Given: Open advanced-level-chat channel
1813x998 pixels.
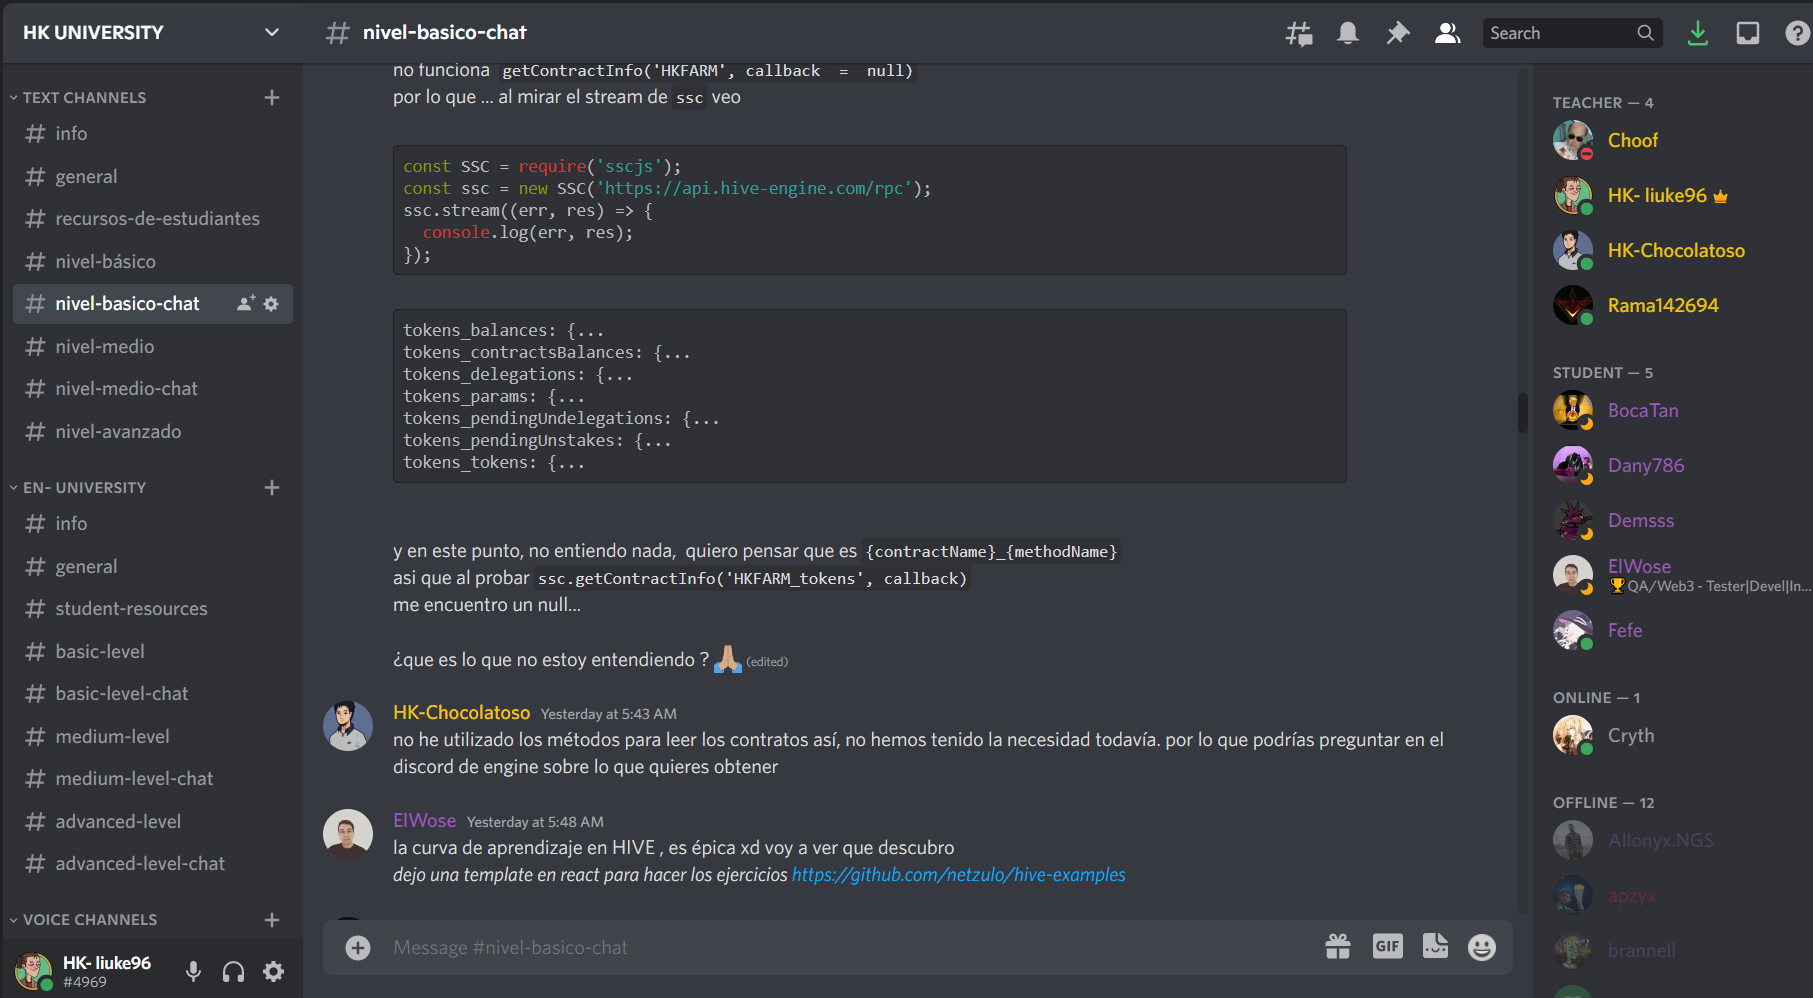Looking at the screenshot, I should pos(153,863).
